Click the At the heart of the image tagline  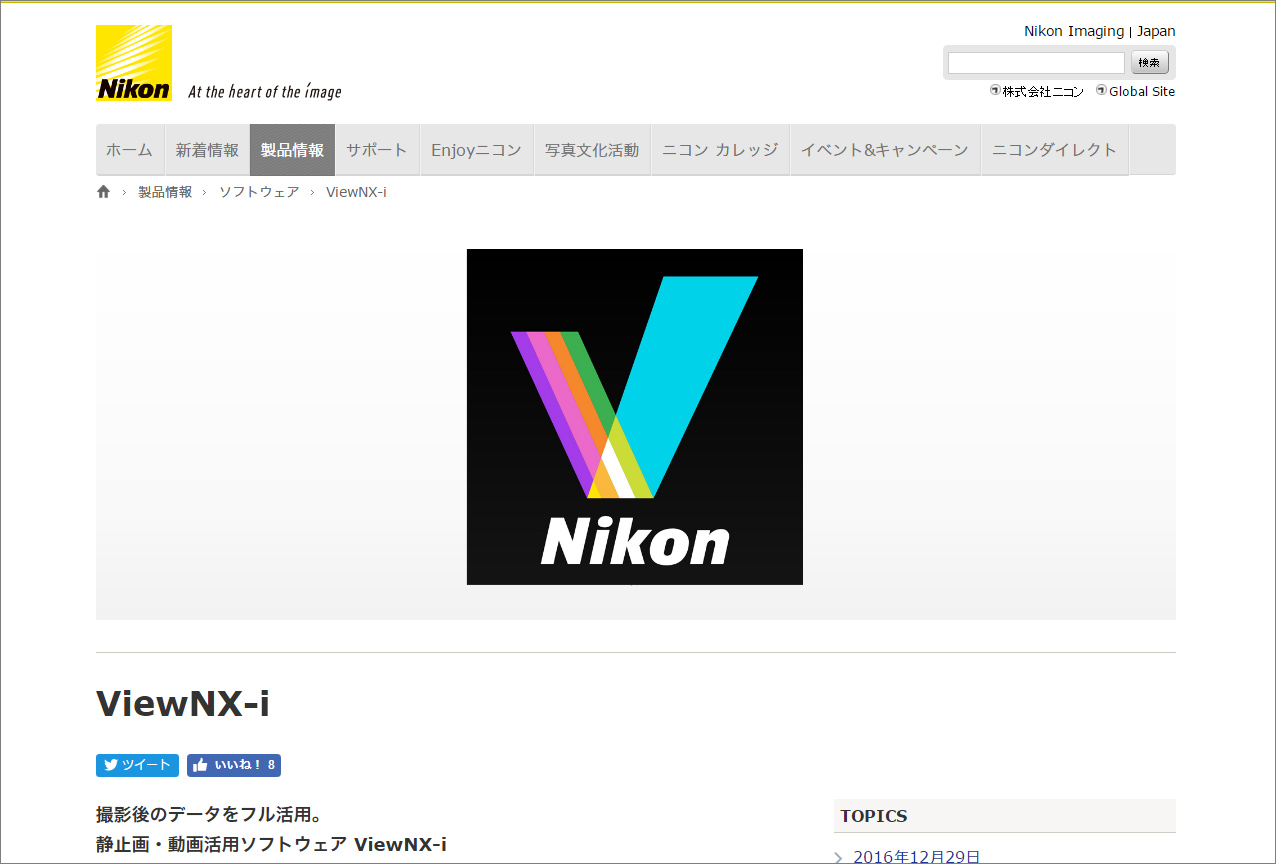coord(265,91)
